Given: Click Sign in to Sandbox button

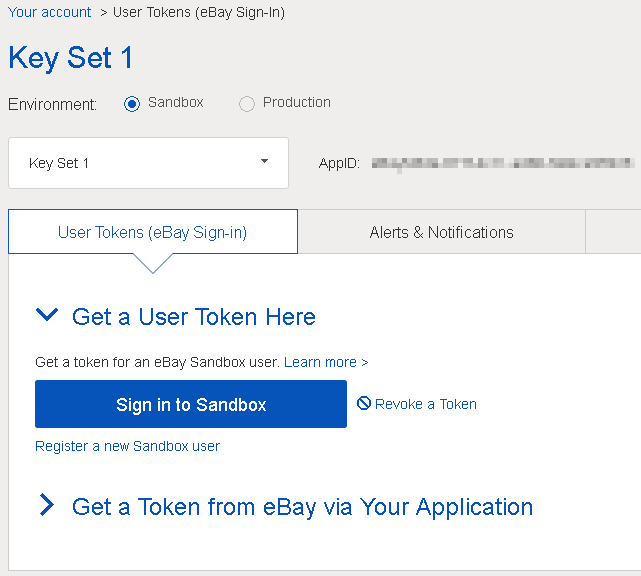Looking at the screenshot, I should pos(191,404).
